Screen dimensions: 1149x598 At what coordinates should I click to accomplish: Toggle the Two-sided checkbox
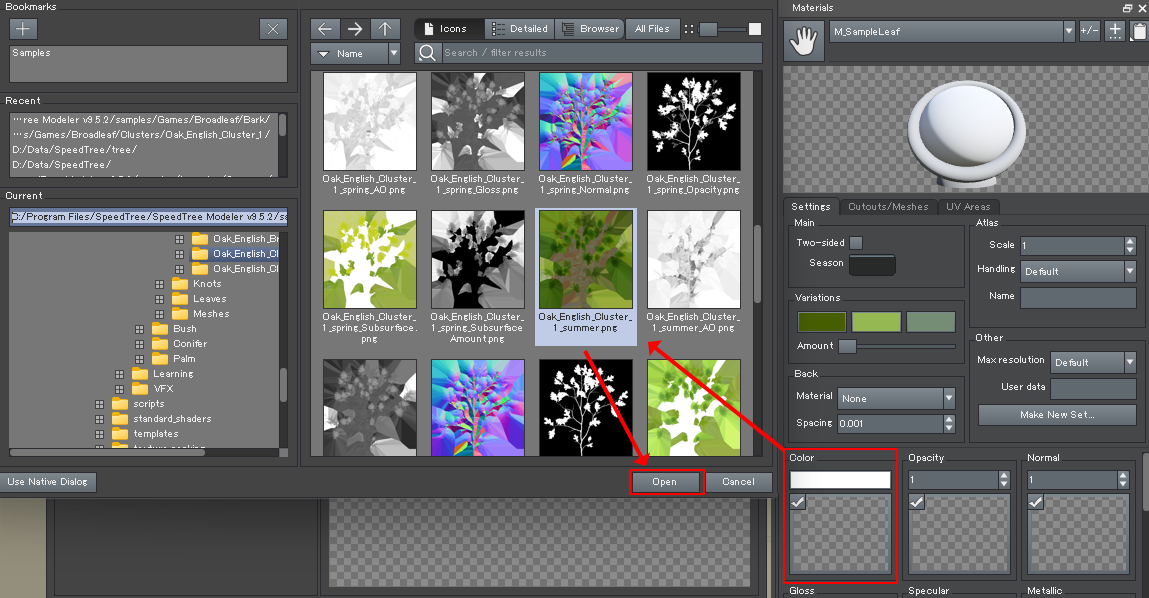856,243
